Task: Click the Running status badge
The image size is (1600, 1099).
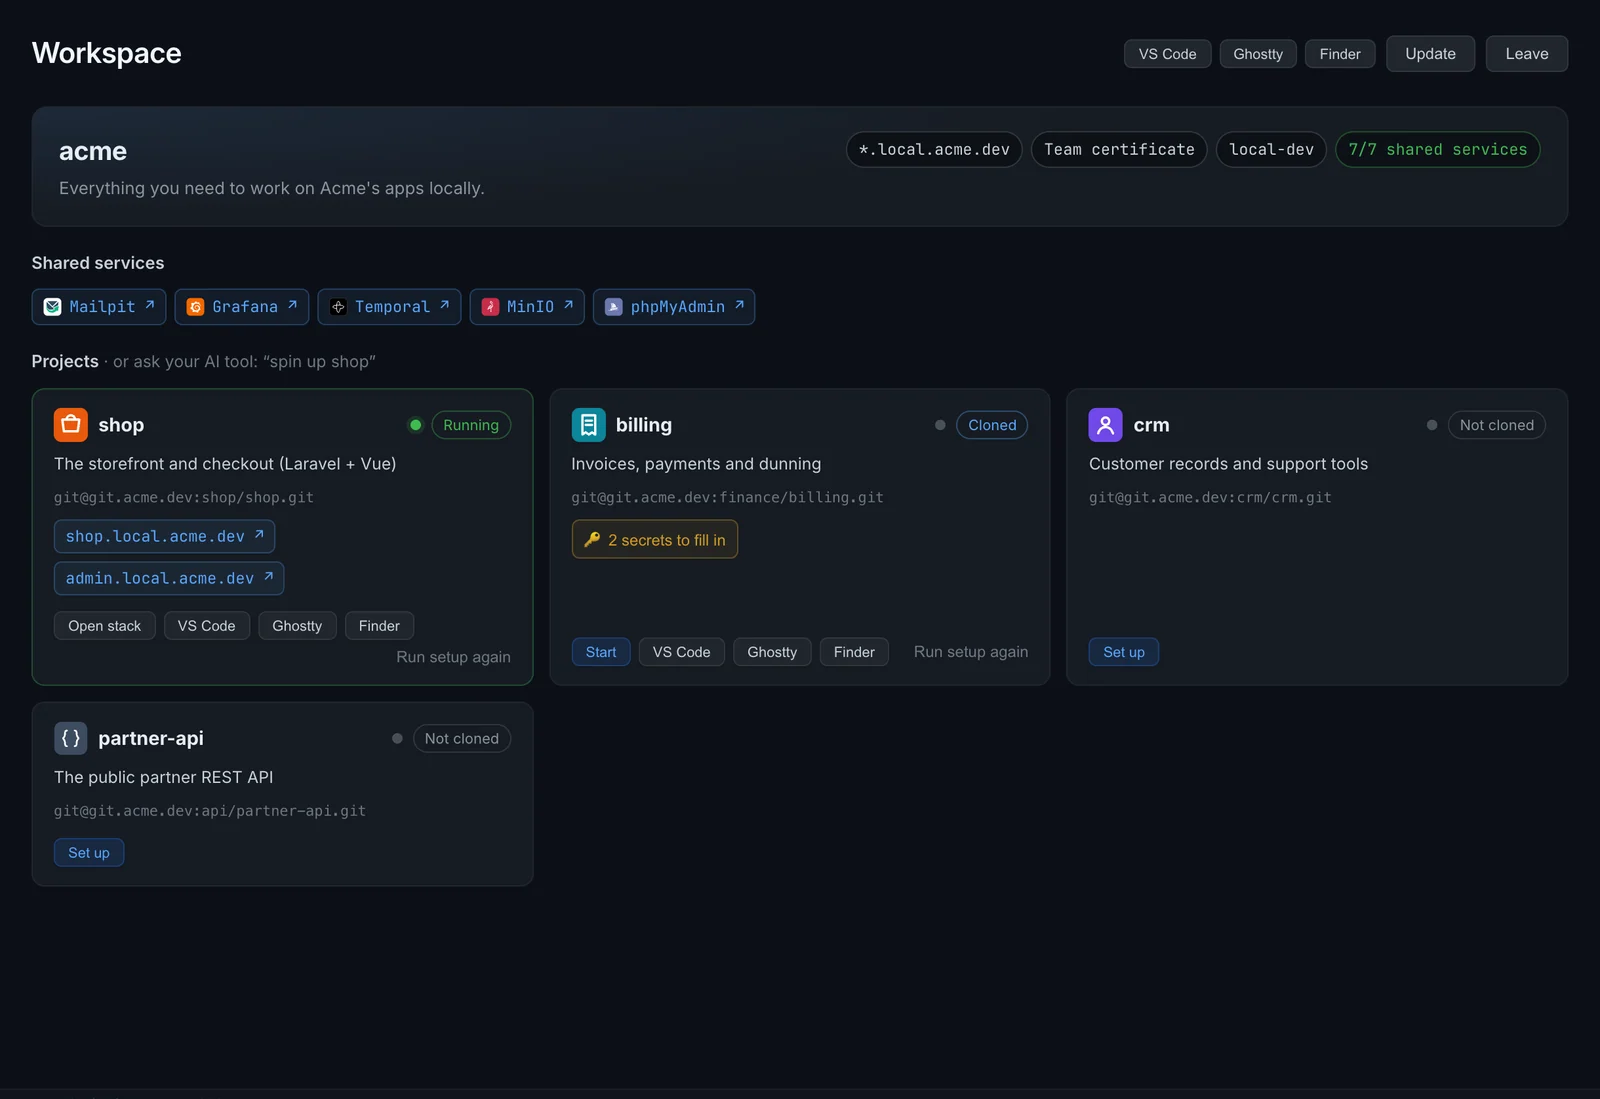Action: tap(471, 425)
